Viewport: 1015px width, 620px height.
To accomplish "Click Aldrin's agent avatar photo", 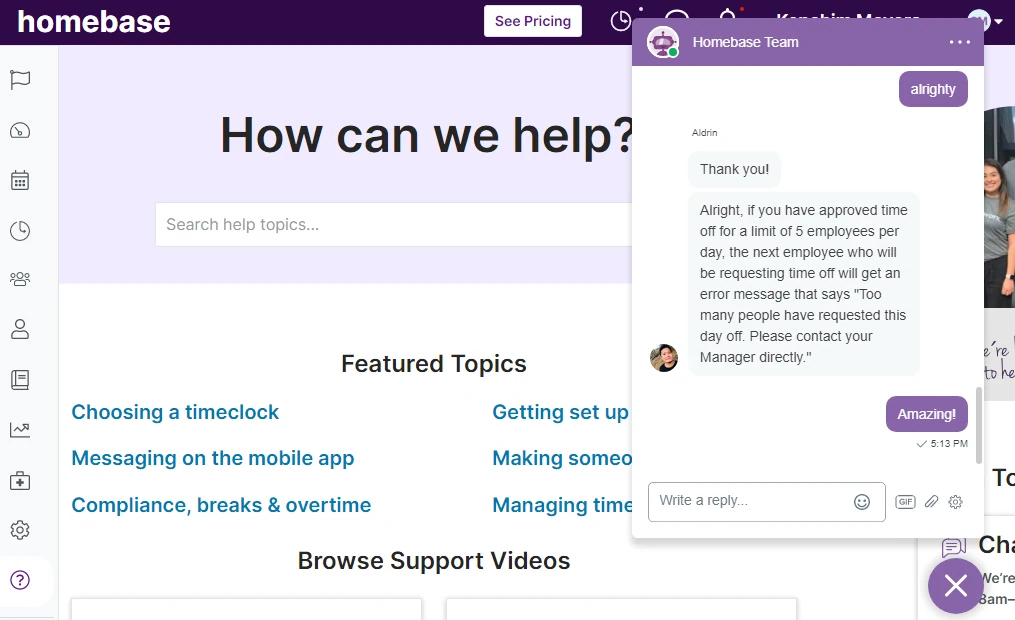I will click(x=664, y=358).
